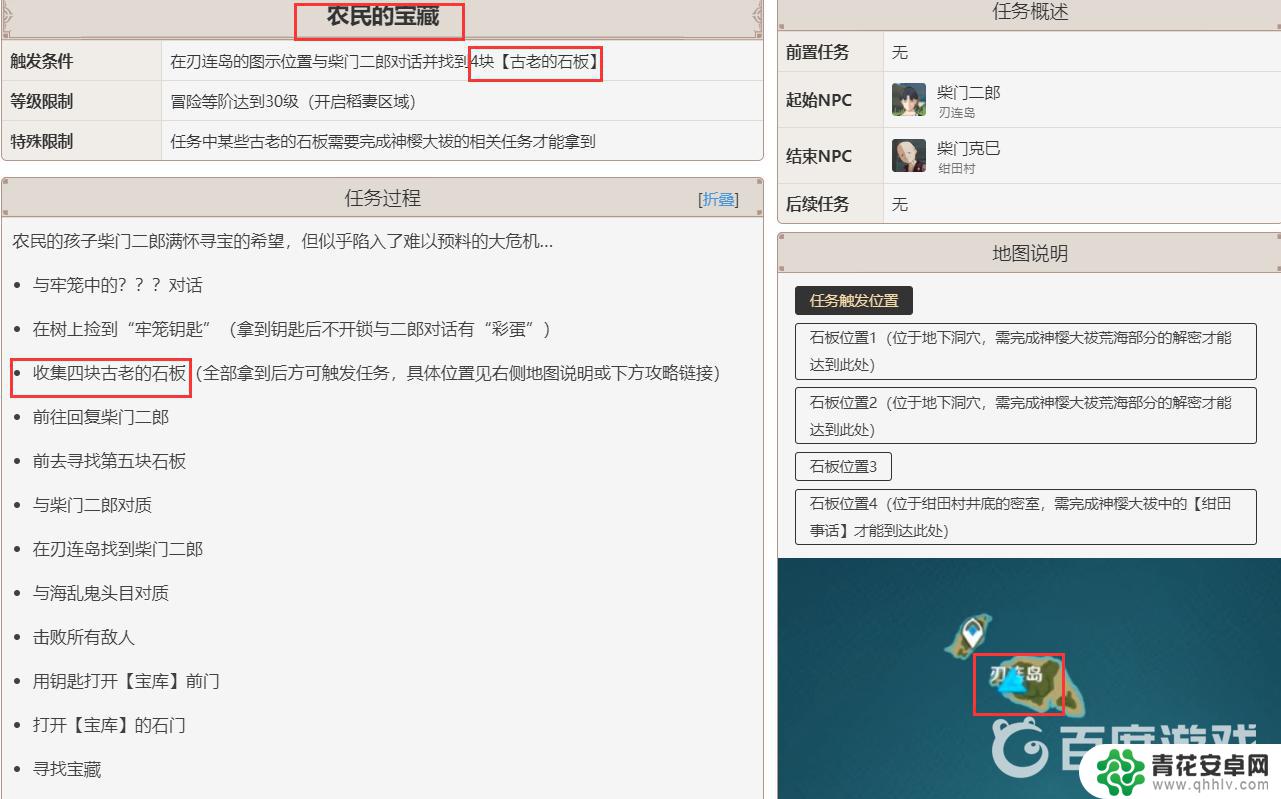This screenshot has width=1281, height=799.
Task: Click step 用钥匙打开【宝库】前门
Action: point(126,681)
